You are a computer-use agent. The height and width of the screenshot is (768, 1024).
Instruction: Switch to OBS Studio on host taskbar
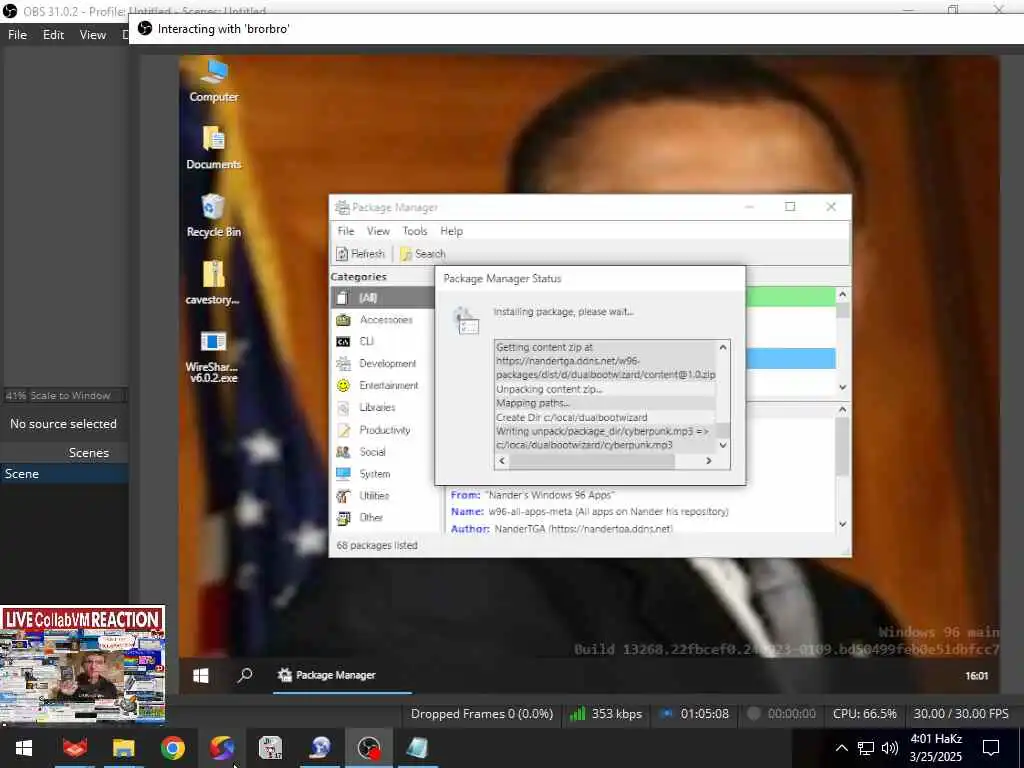click(x=369, y=748)
